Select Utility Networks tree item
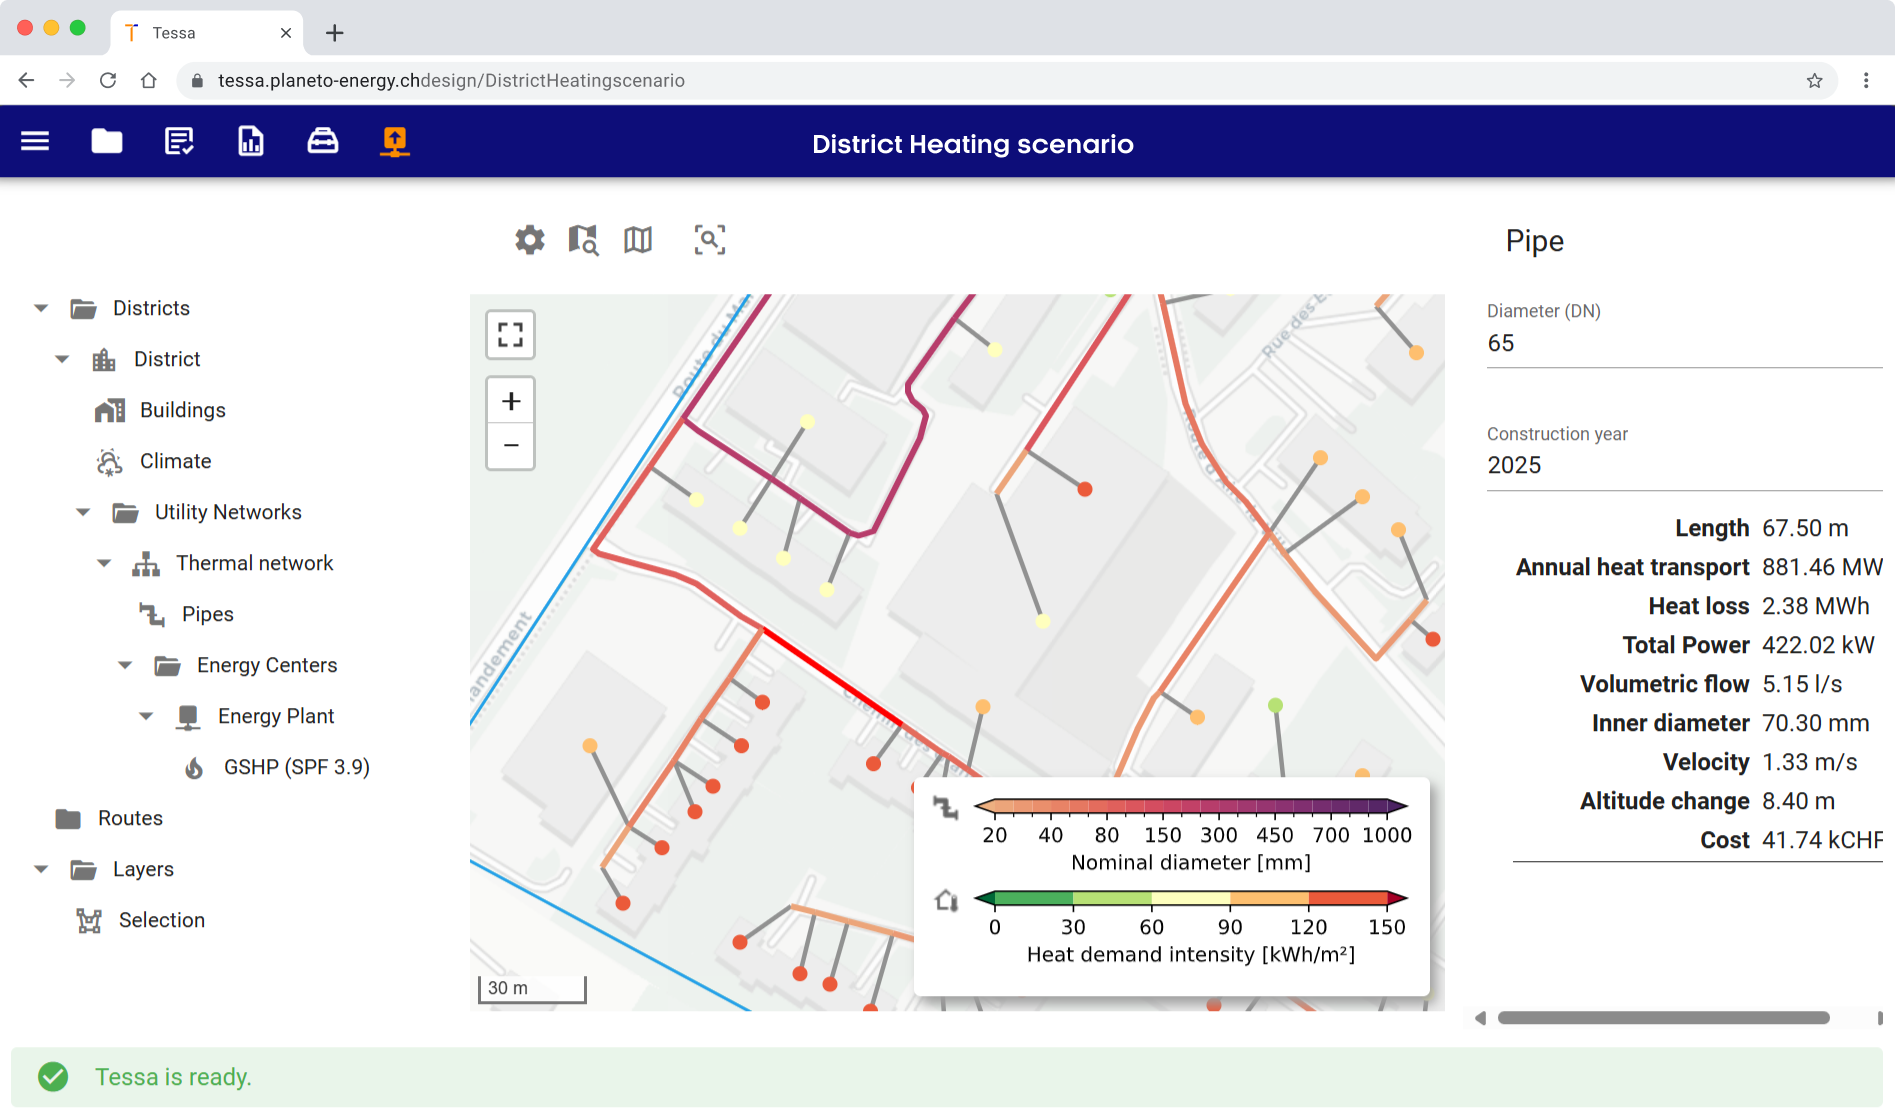 tap(228, 512)
